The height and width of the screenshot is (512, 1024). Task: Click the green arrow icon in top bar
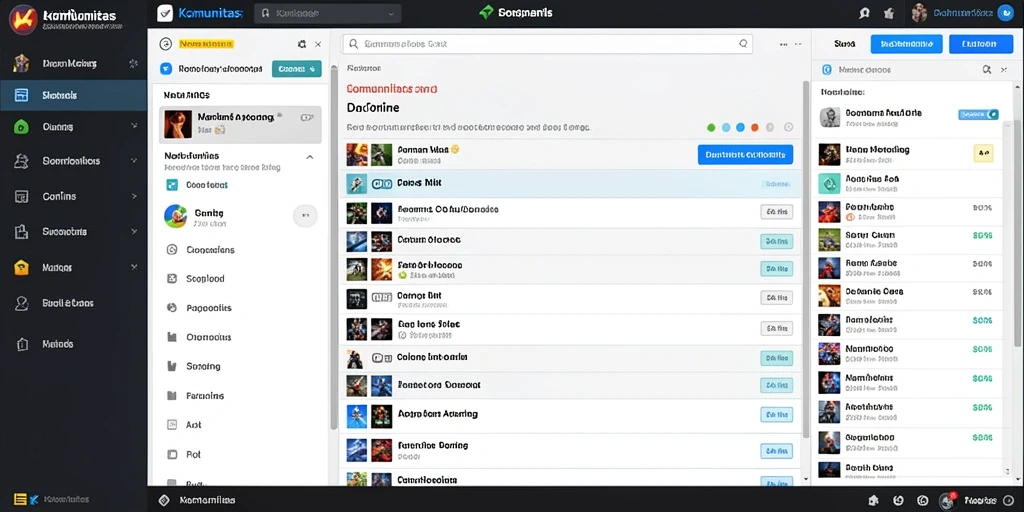[486, 12]
